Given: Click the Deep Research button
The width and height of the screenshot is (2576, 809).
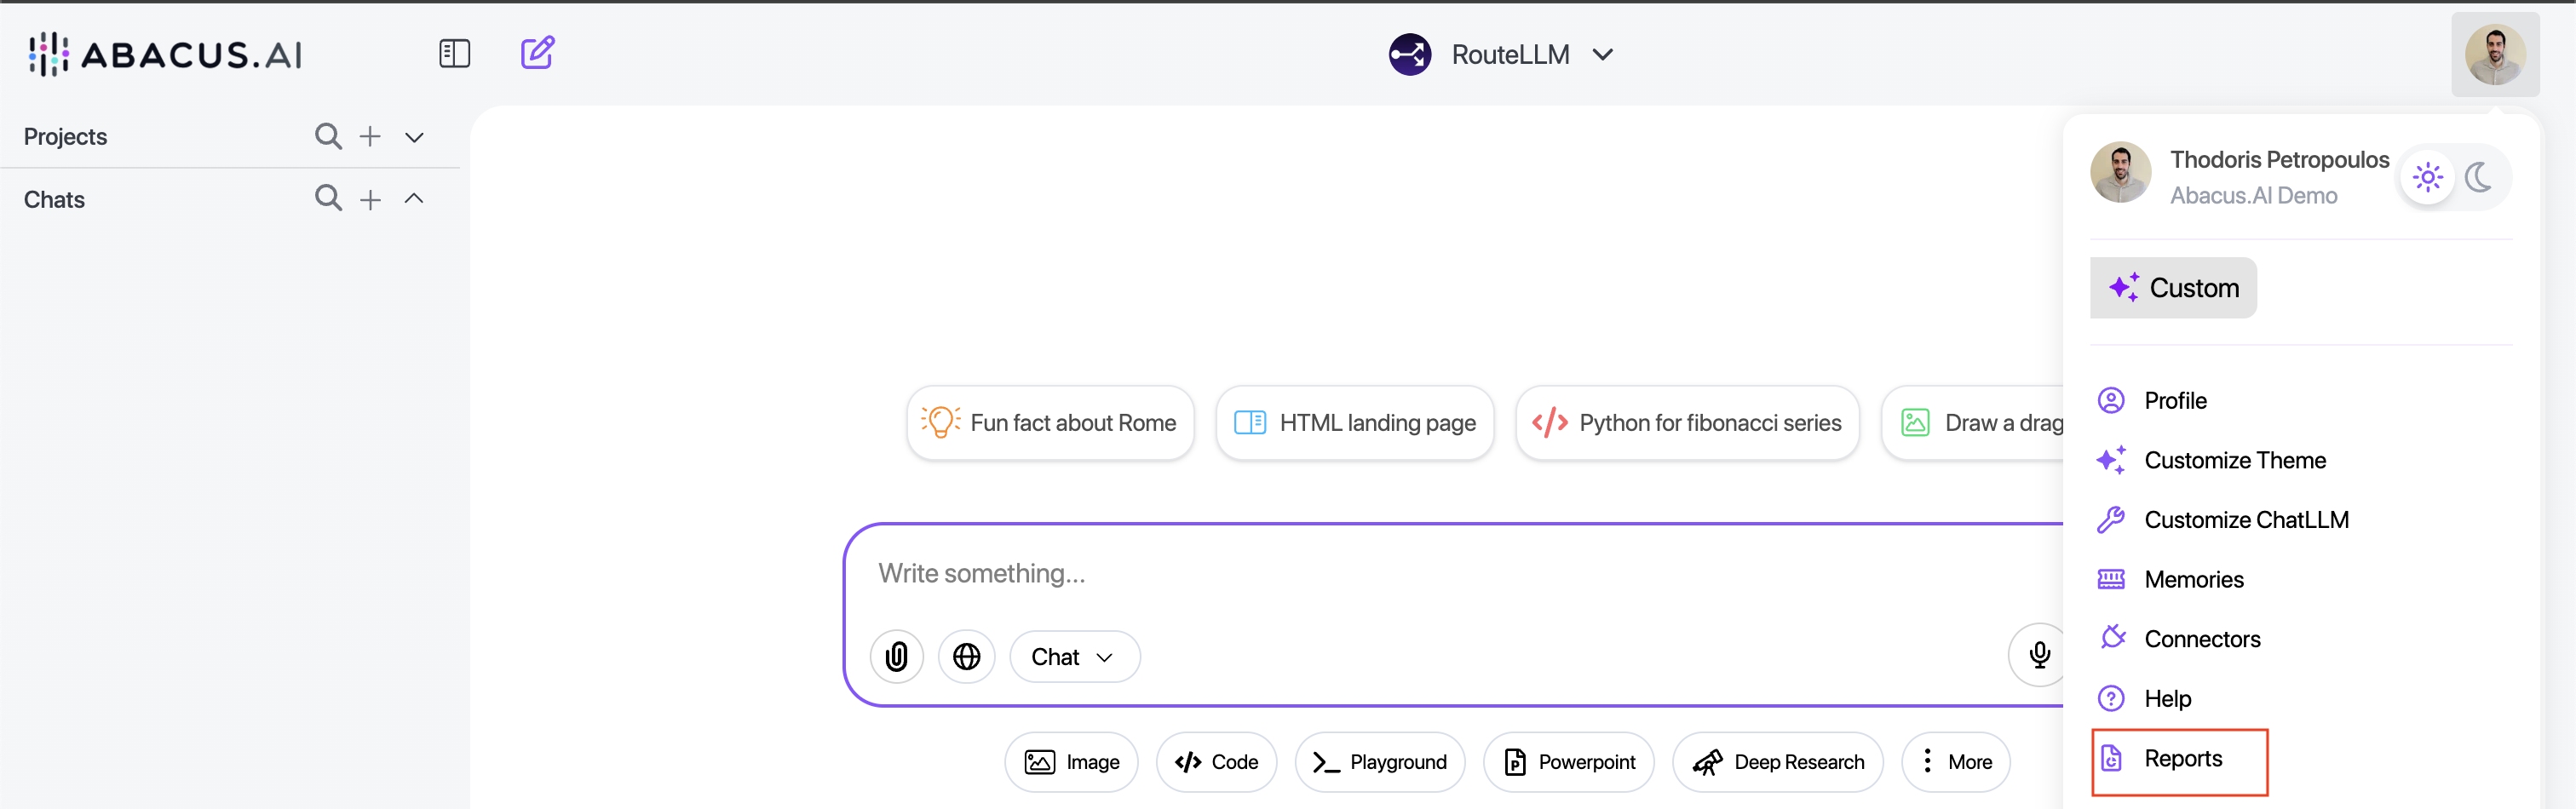Looking at the screenshot, I should 1777,762.
